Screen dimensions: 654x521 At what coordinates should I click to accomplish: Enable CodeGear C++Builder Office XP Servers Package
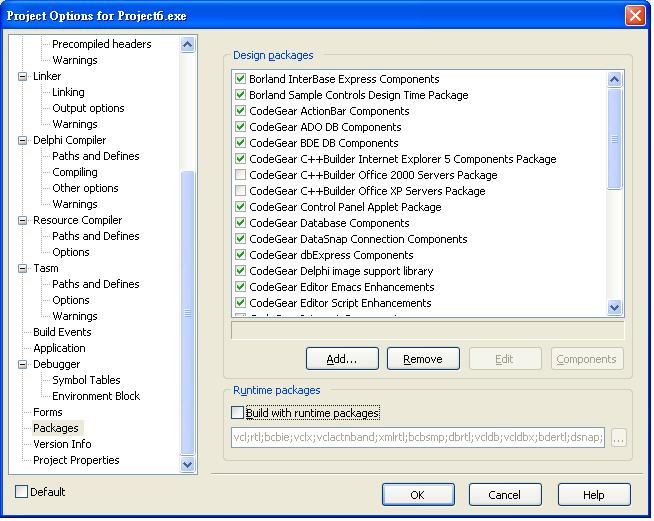[x=240, y=191]
